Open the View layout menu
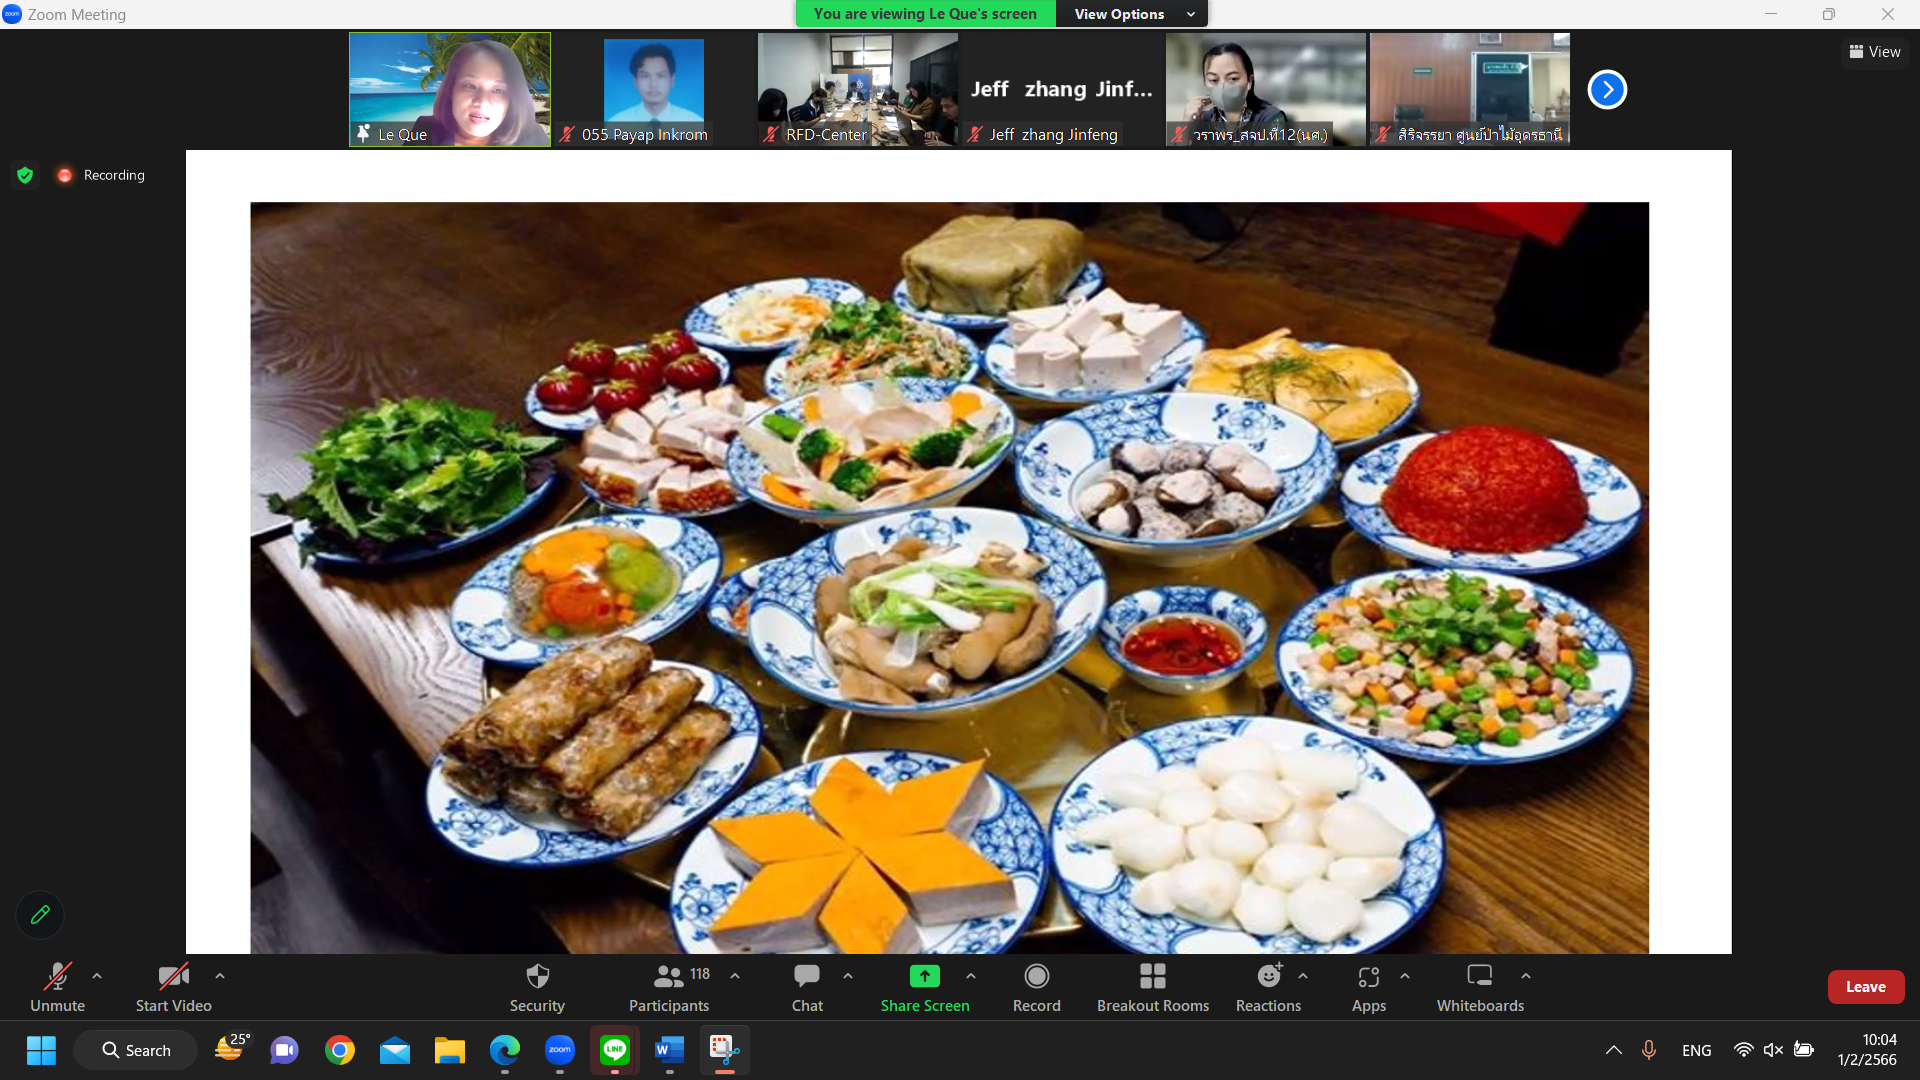Viewport: 1920px width, 1080px height. (x=1875, y=52)
